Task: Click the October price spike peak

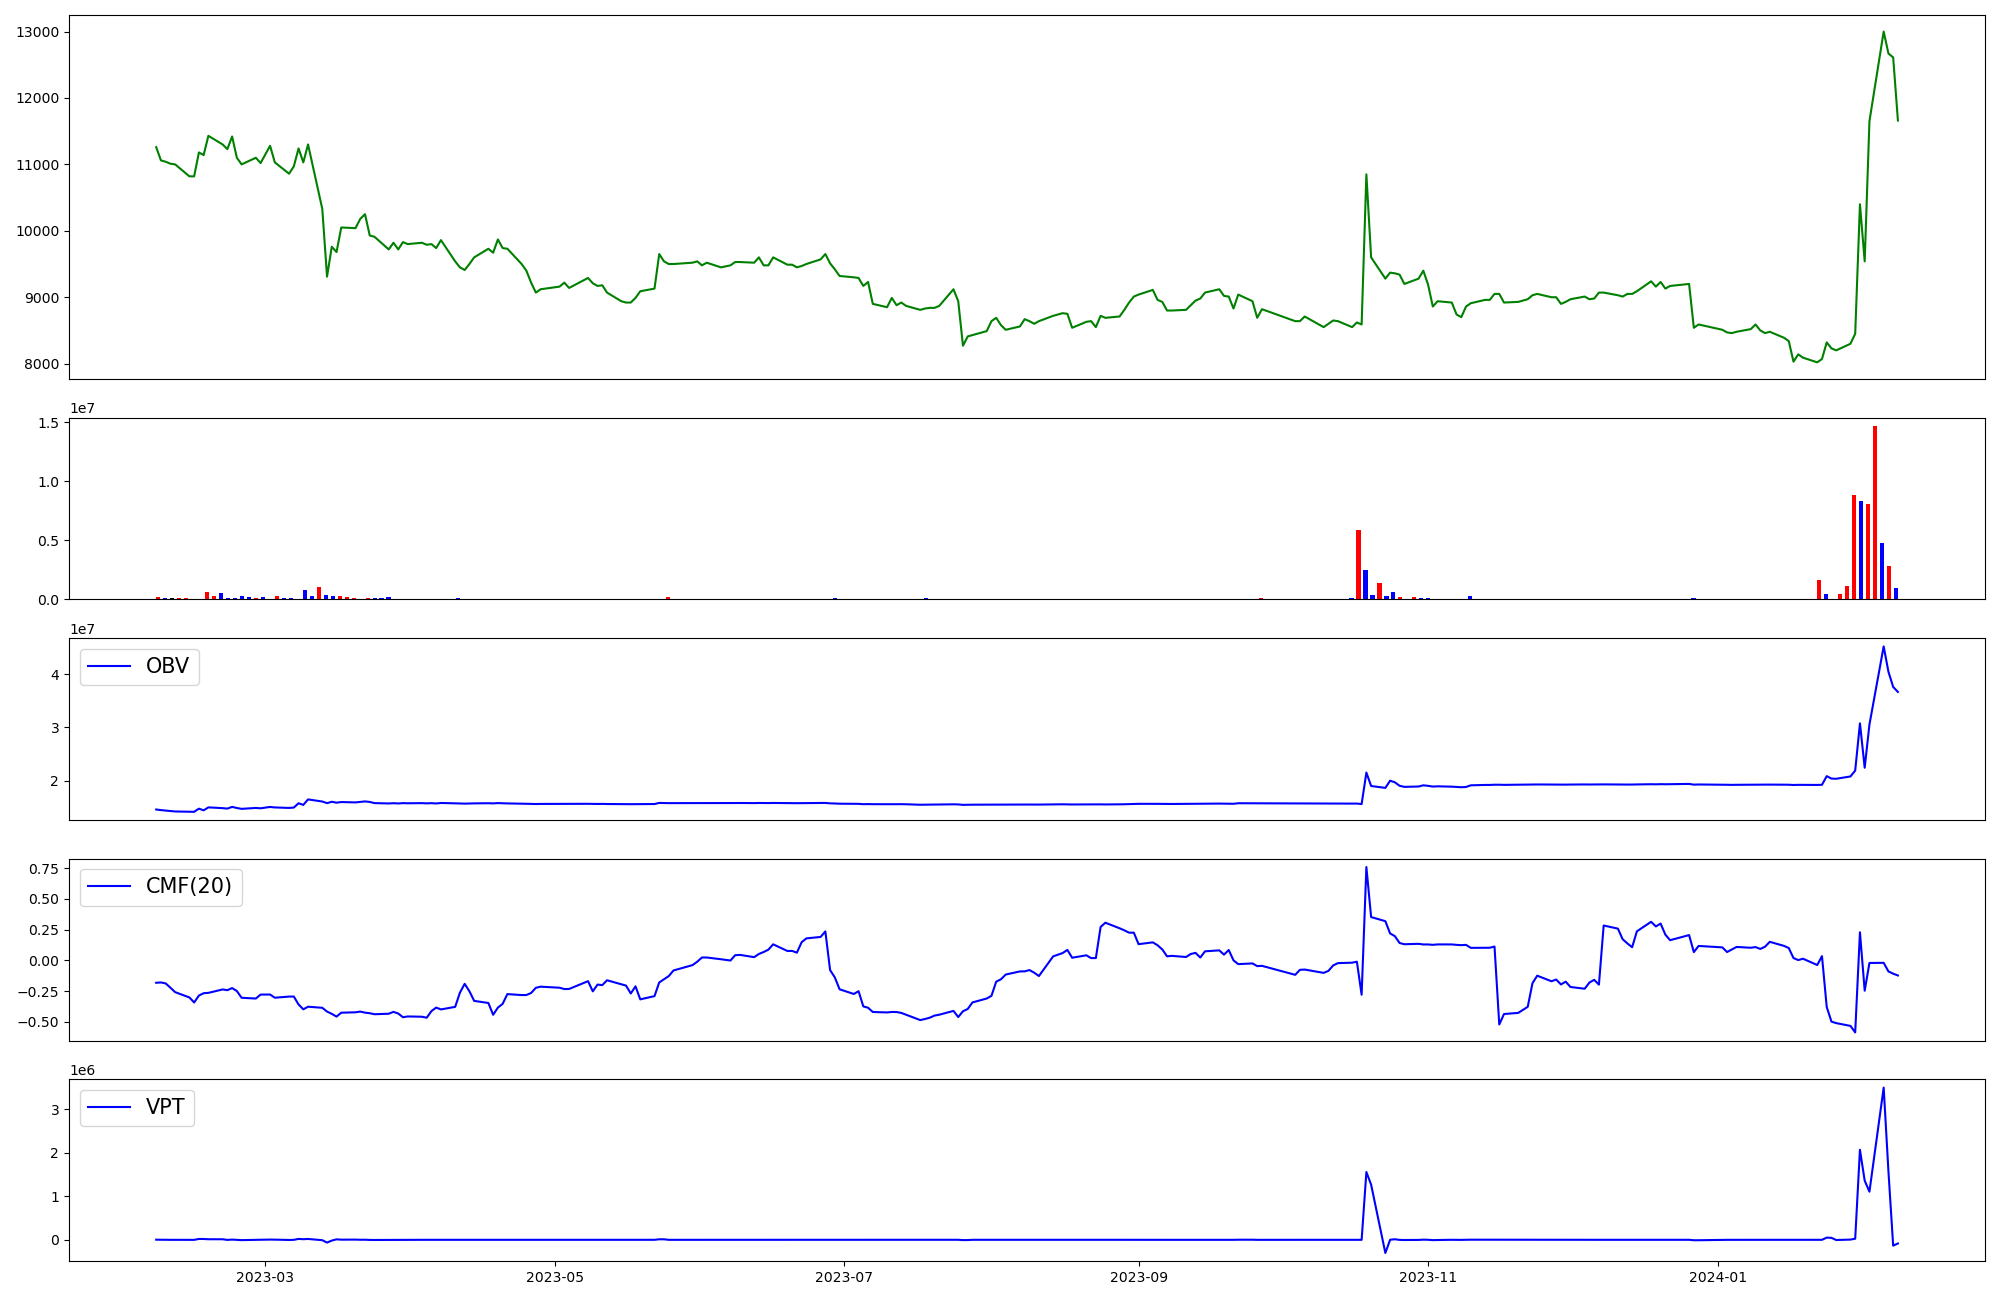Action: [x=1366, y=175]
